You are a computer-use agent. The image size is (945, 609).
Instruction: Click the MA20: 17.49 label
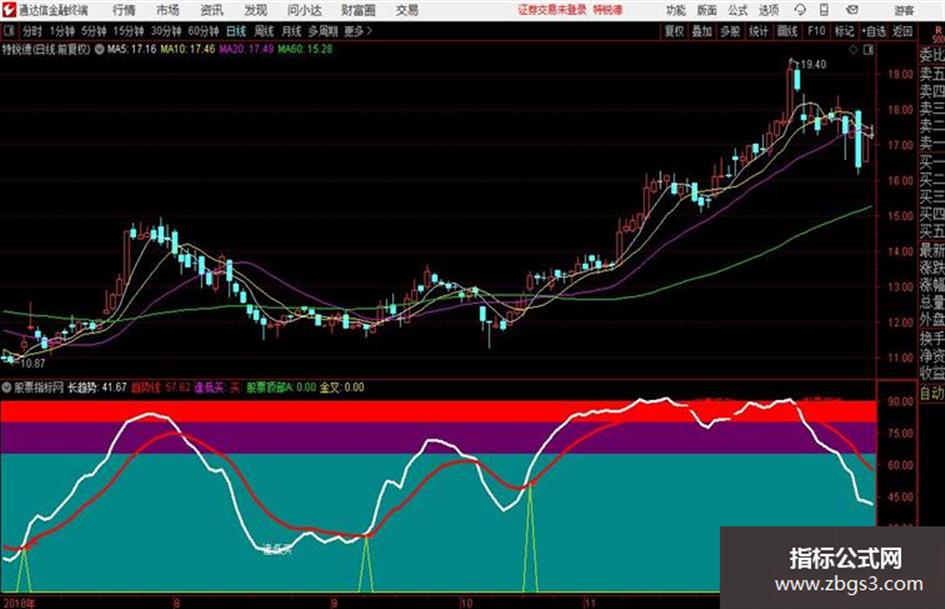click(x=246, y=49)
